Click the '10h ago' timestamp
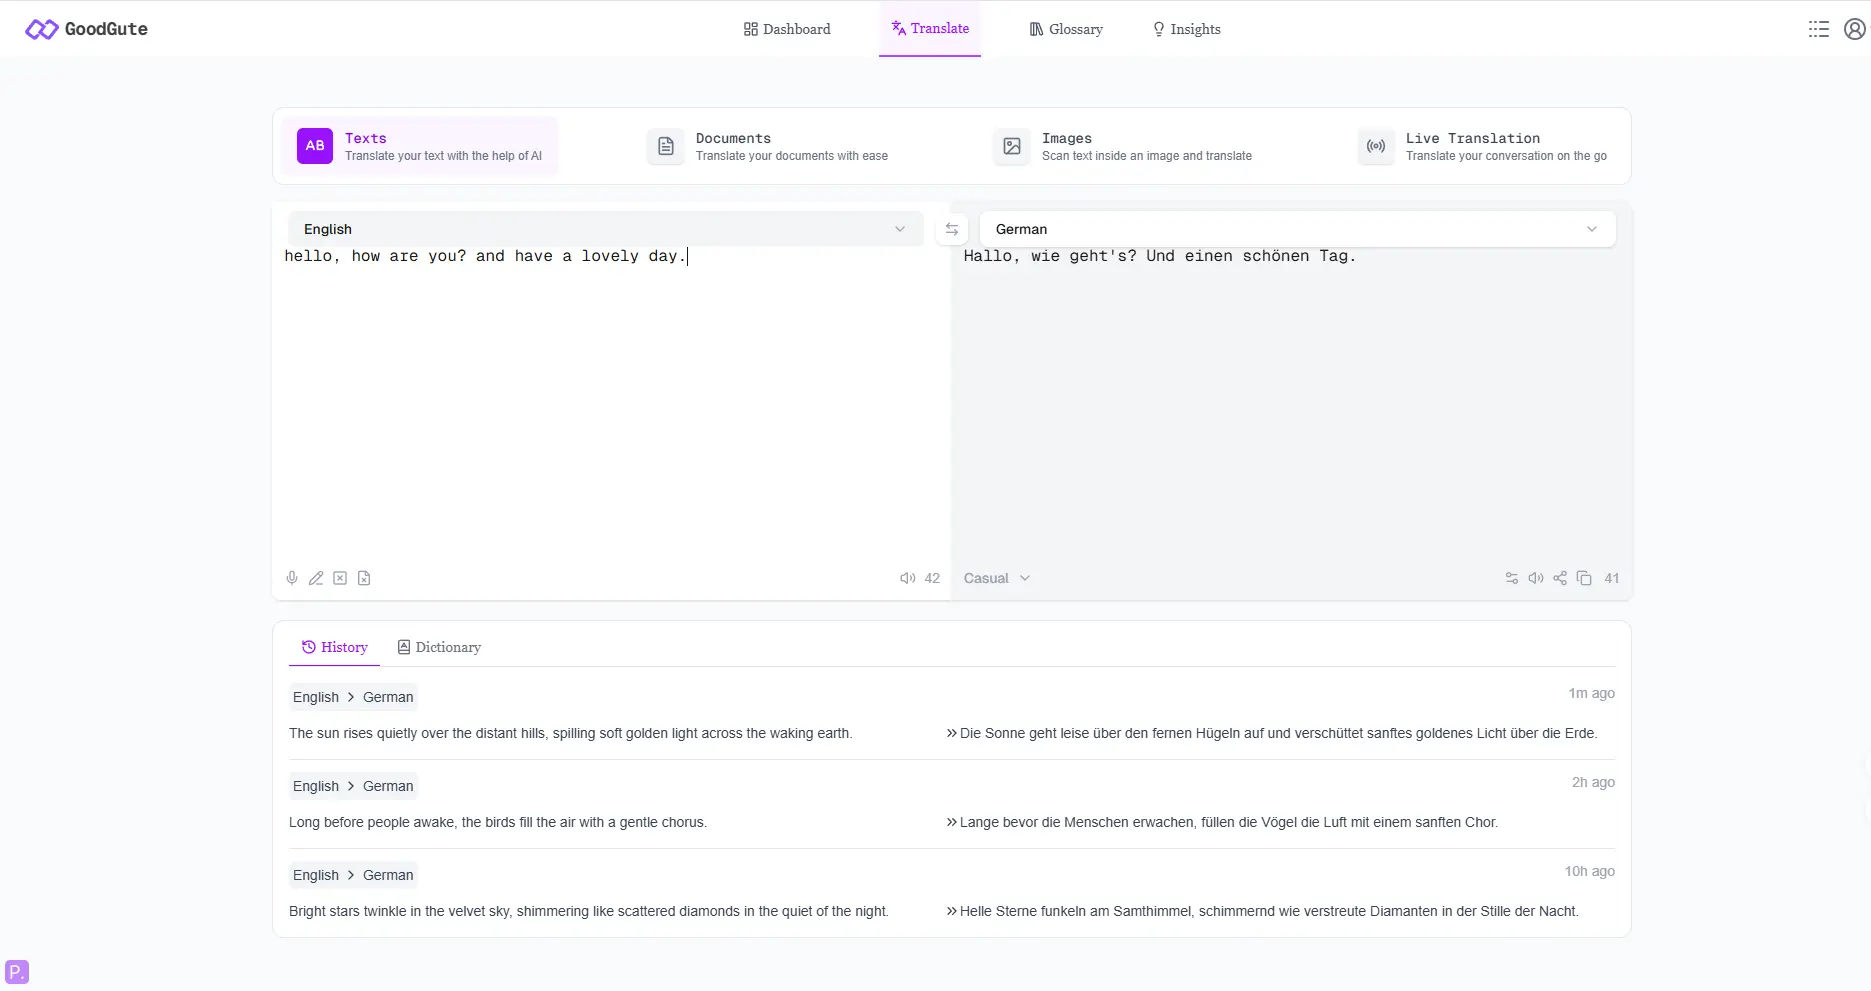1871x991 pixels. pos(1589,871)
